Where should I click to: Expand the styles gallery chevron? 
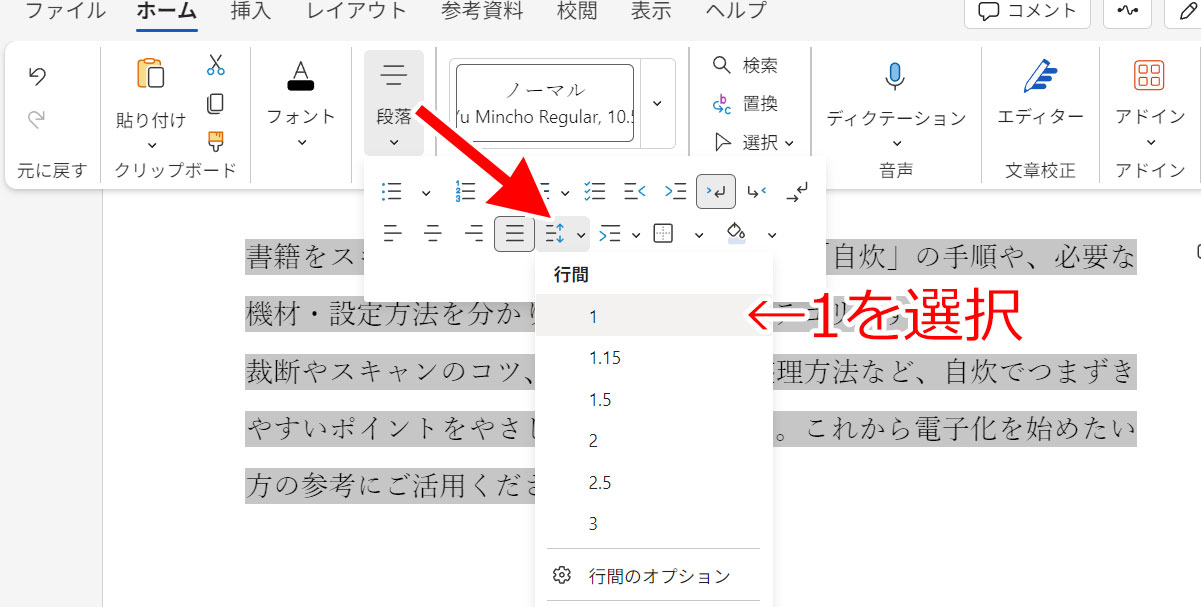pyautogui.click(x=657, y=103)
